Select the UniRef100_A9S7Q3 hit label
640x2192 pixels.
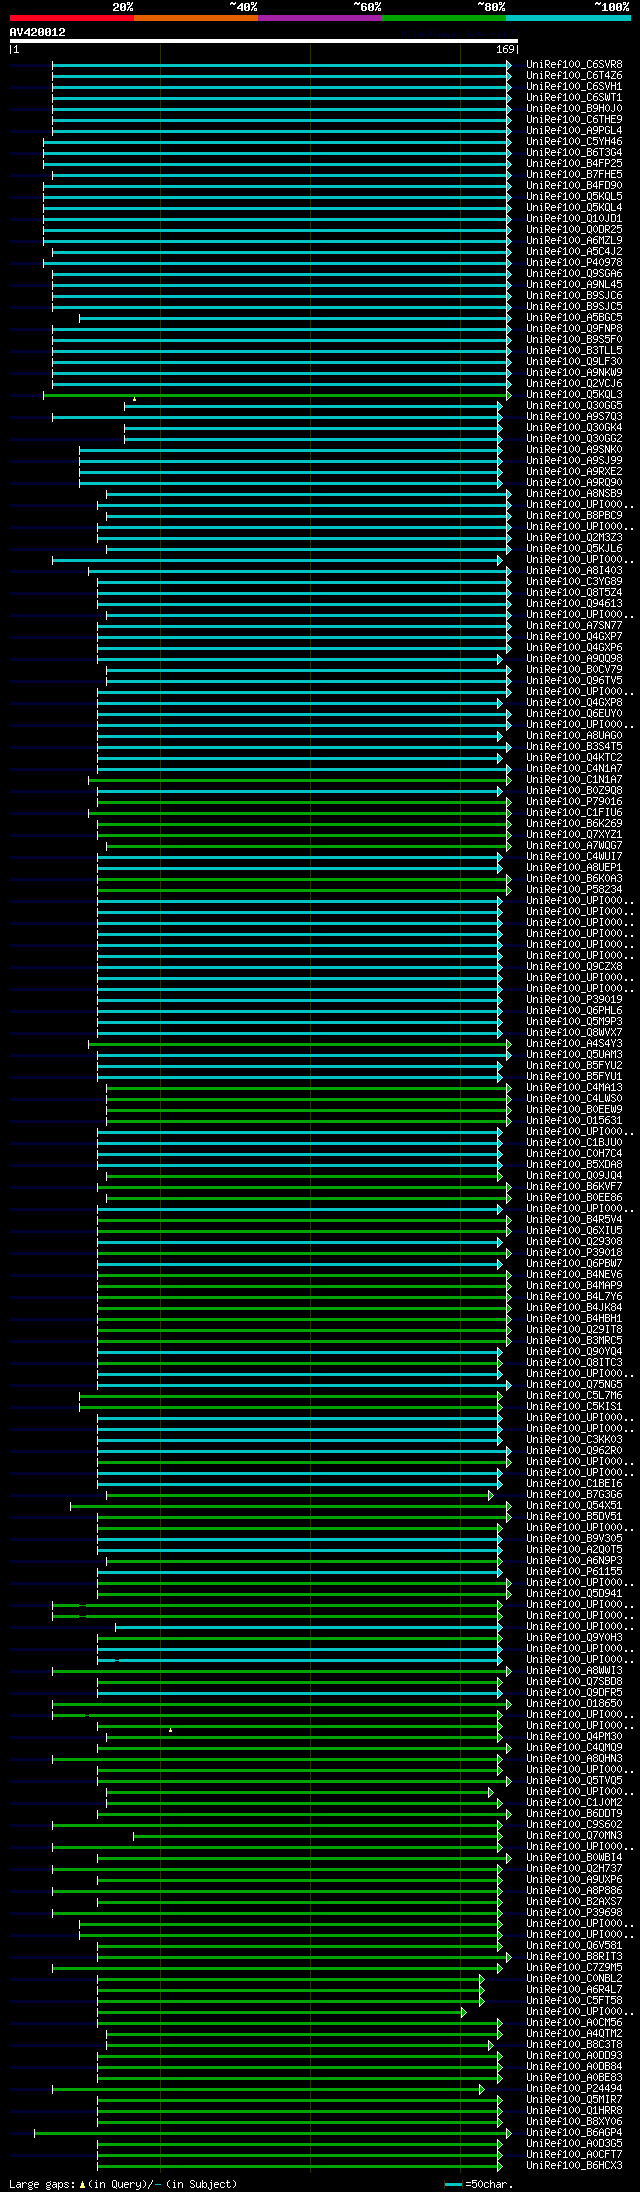coord(574,417)
